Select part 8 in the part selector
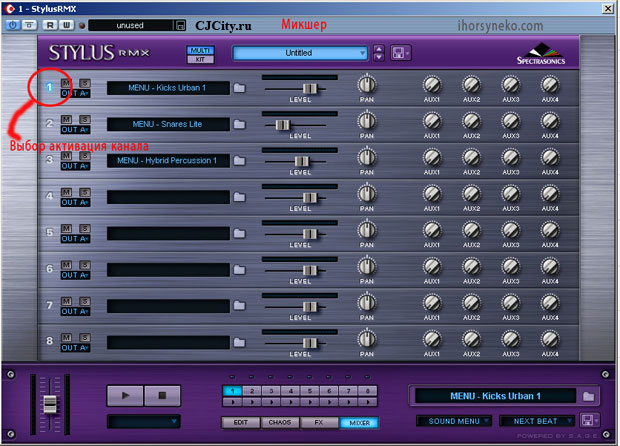Image resolution: width=620 pixels, height=446 pixels. click(x=368, y=391)
